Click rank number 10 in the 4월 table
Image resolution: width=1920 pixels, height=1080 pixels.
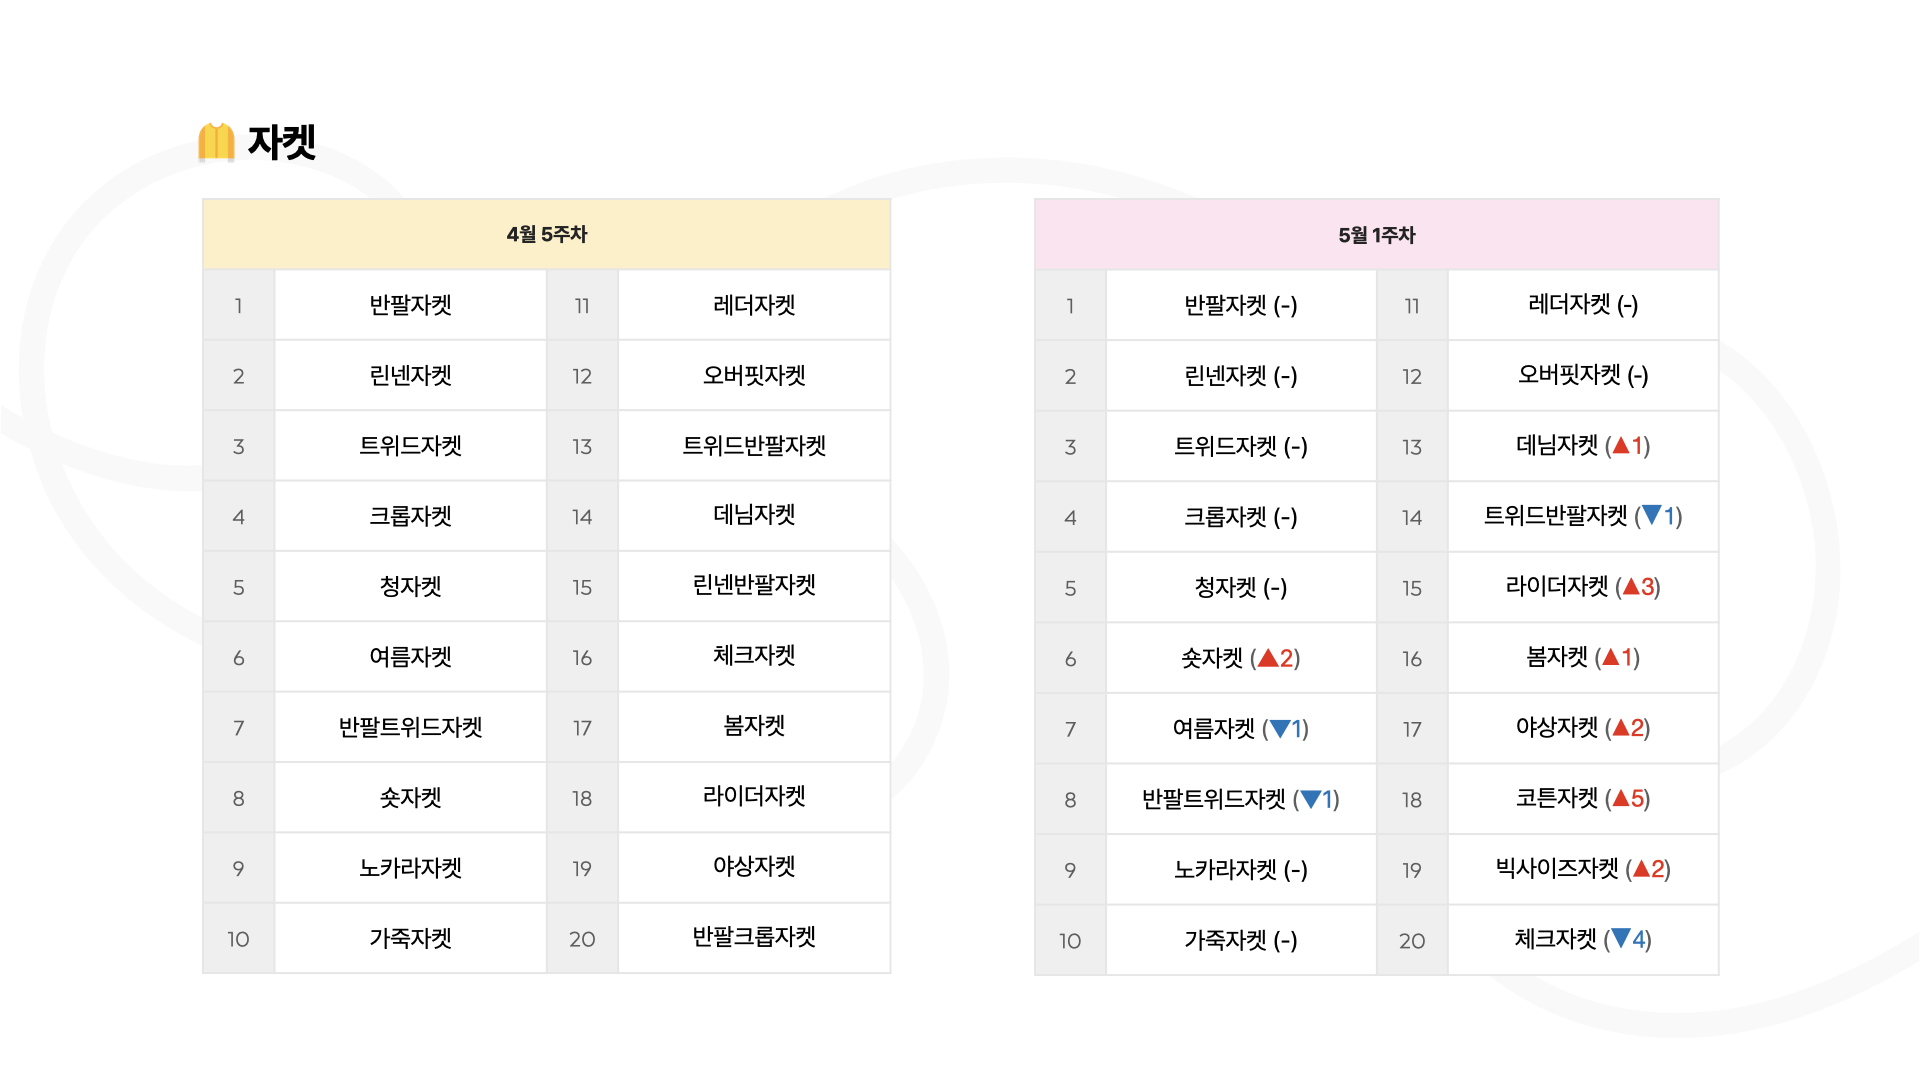click(238, 939)
